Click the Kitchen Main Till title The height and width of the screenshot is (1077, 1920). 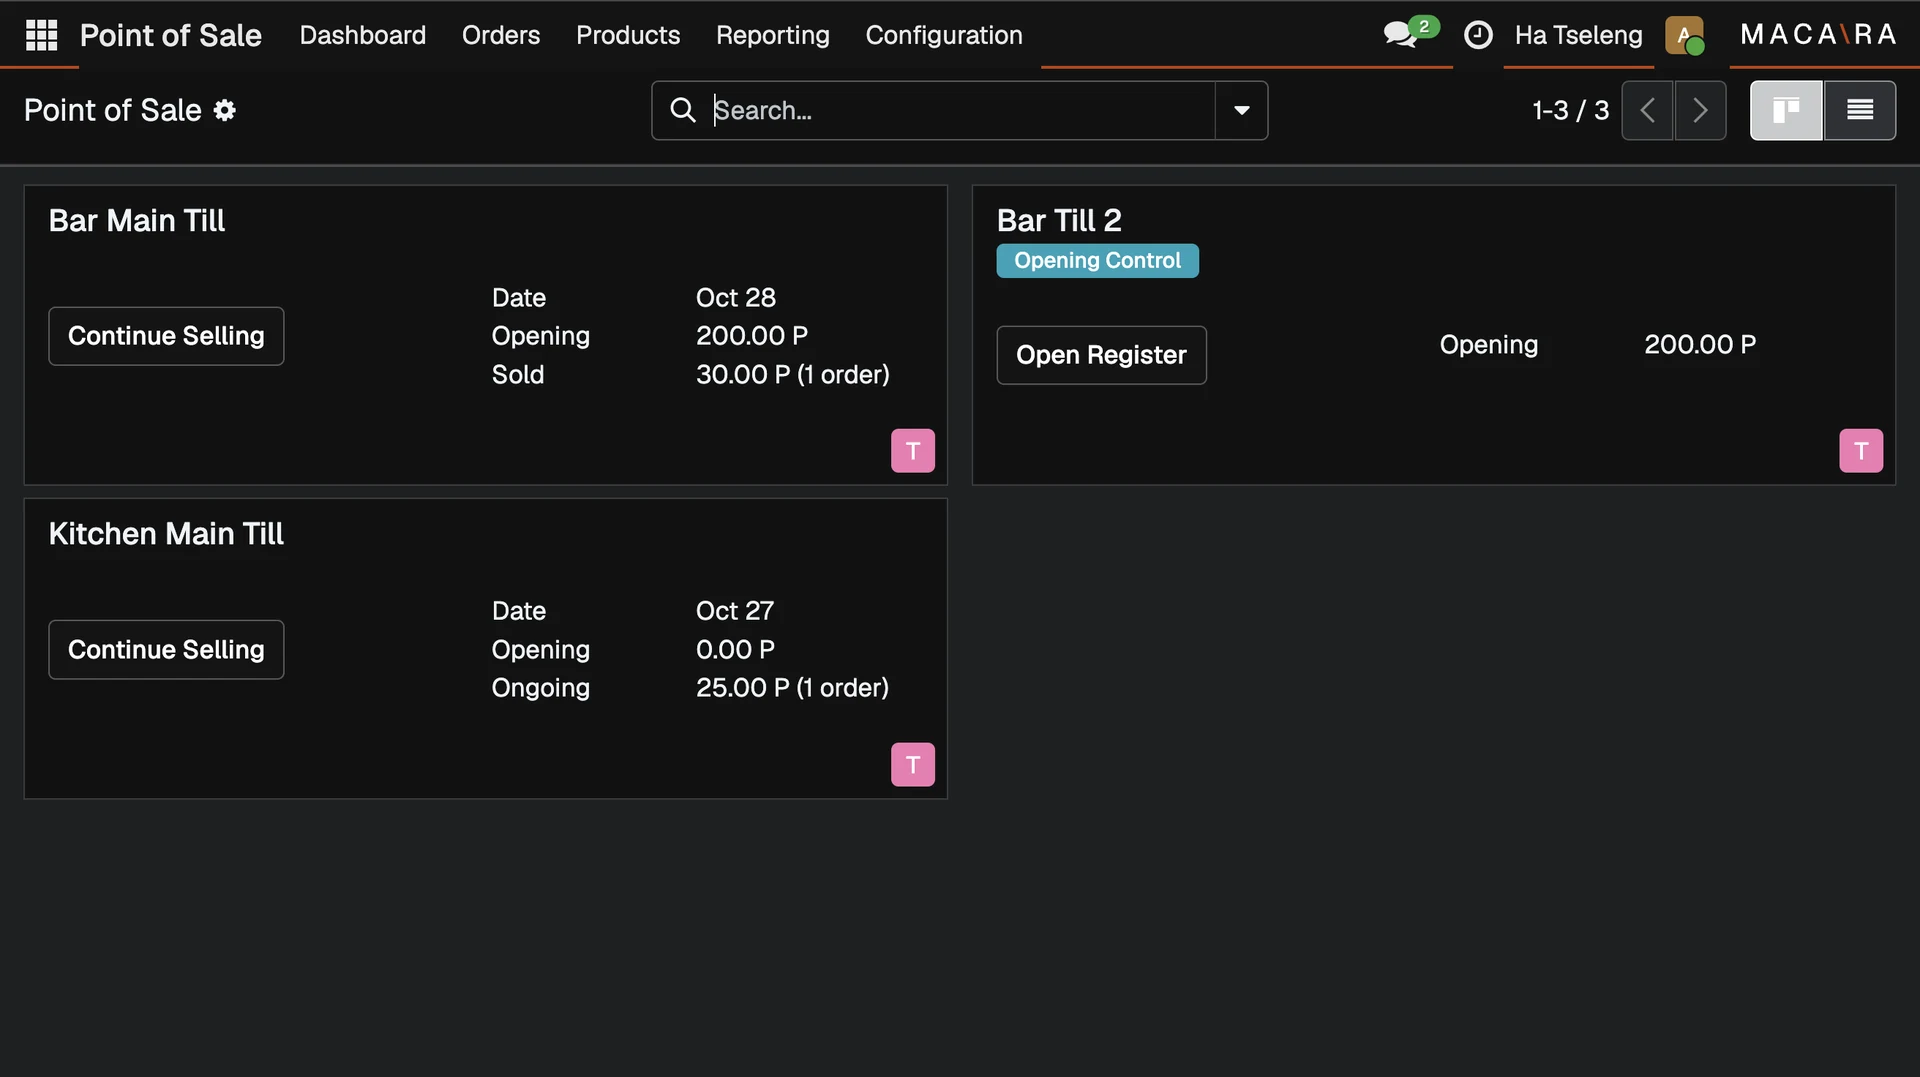coord(166,534)
